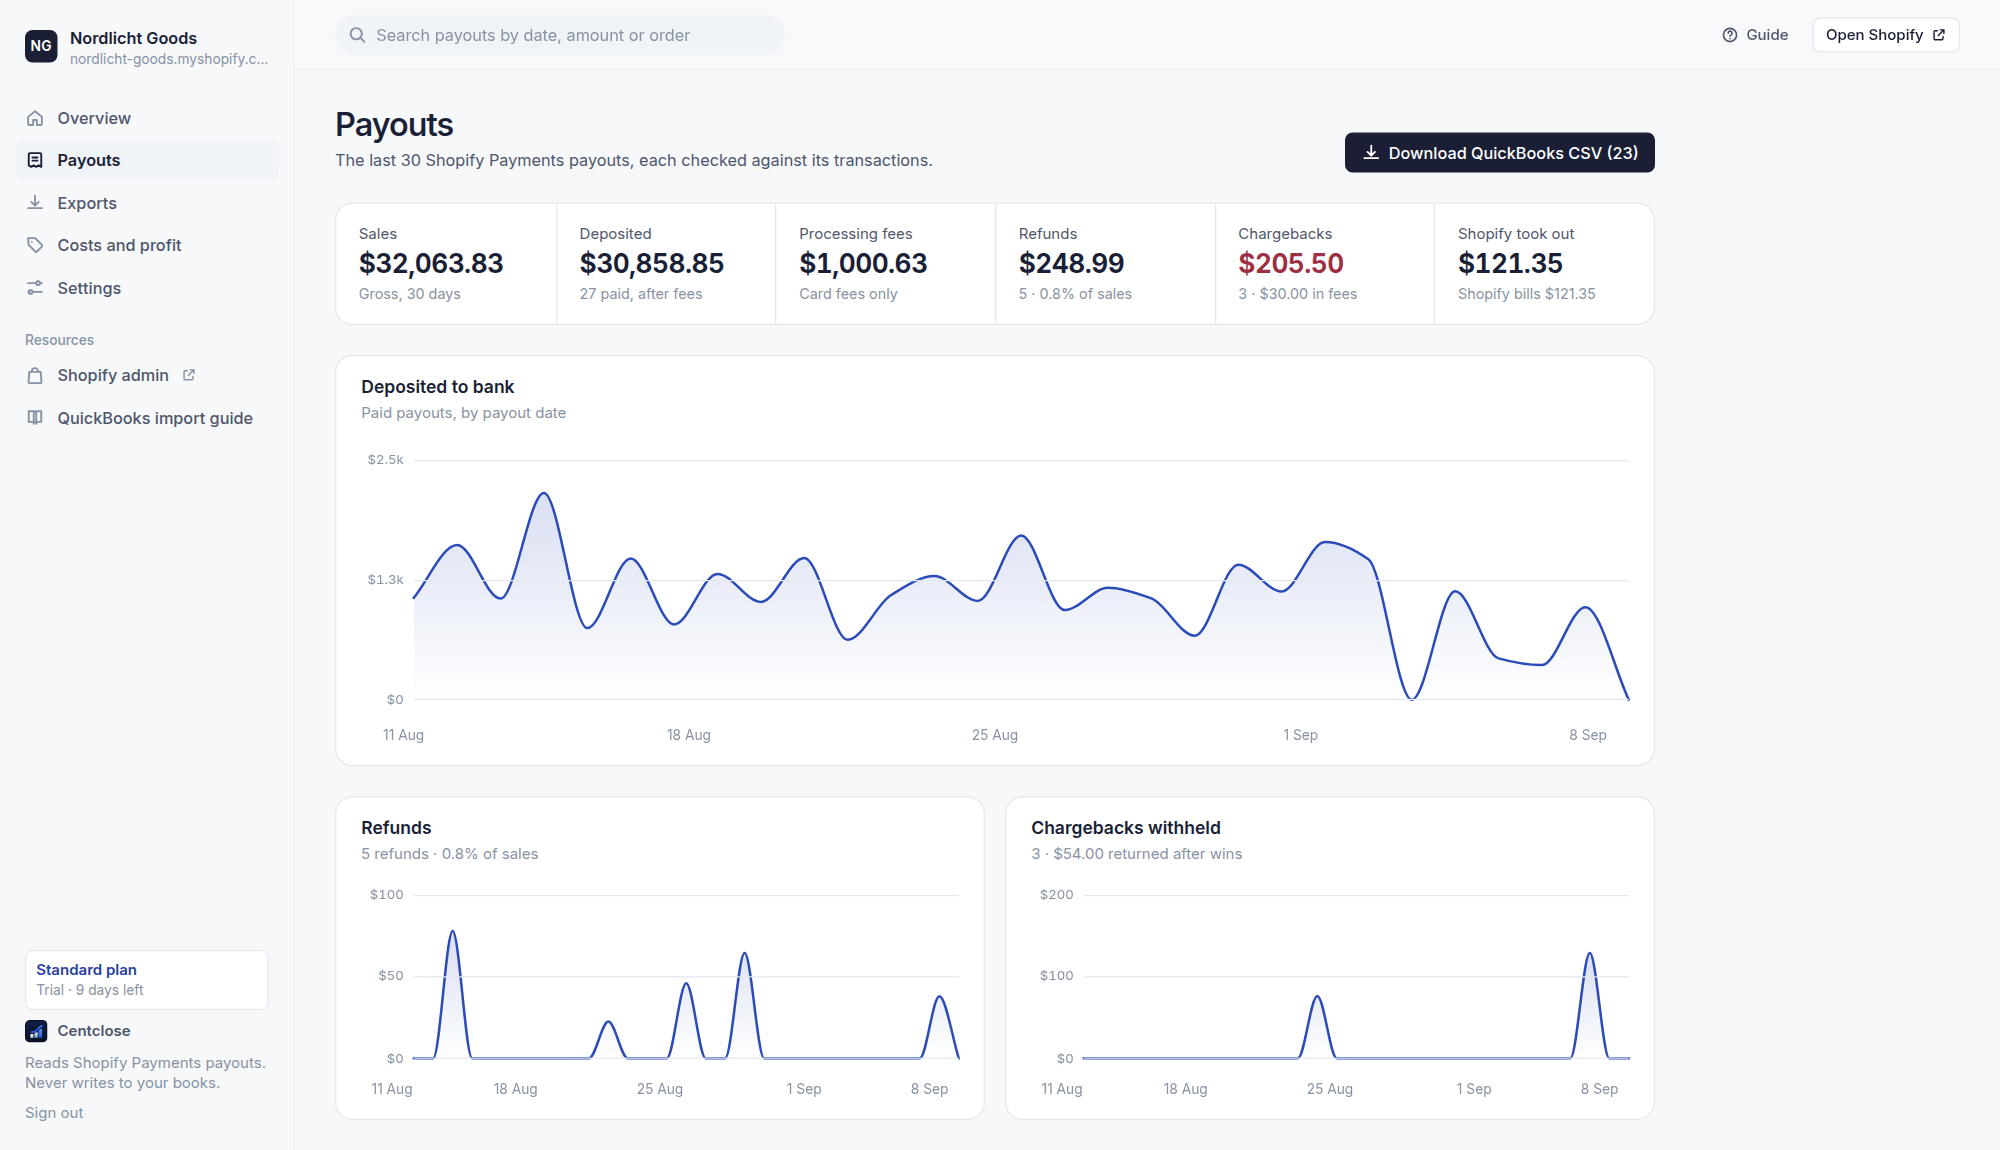Click the external link icon beside Shopify admin

(189, 375)
